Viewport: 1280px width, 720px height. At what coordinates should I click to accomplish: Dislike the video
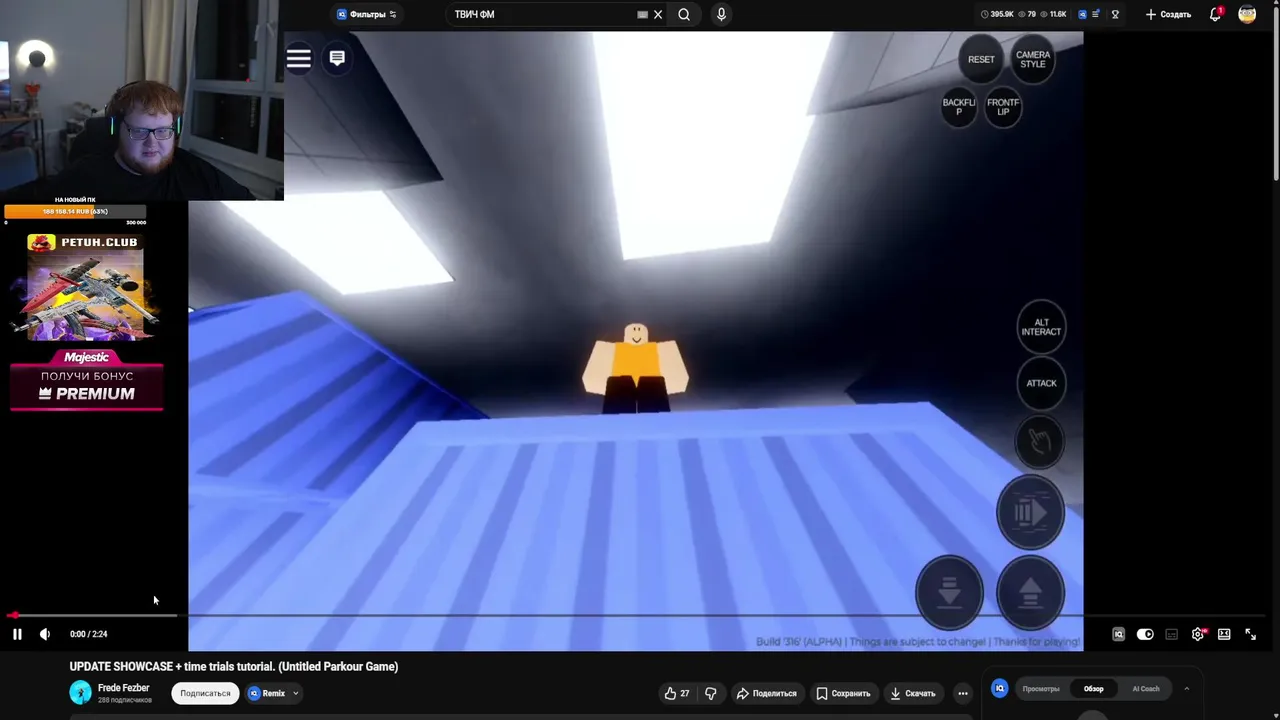click(x=711, y=693)
